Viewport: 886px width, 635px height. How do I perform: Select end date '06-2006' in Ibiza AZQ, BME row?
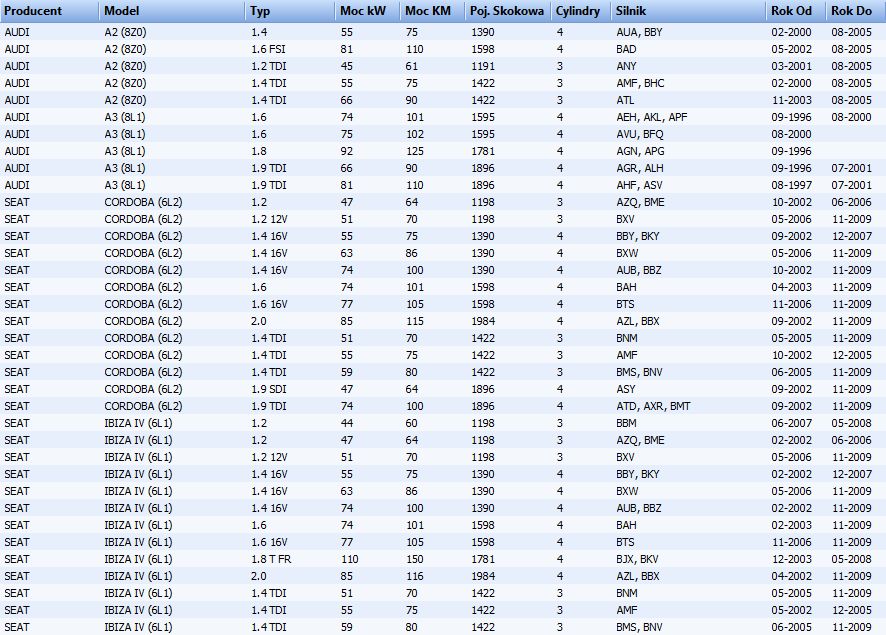[x=852, y=440]
